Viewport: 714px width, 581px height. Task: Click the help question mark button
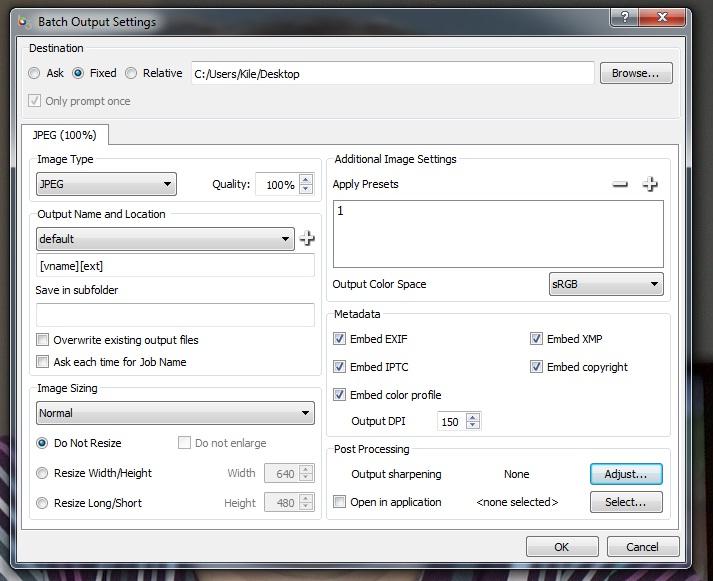624,17
